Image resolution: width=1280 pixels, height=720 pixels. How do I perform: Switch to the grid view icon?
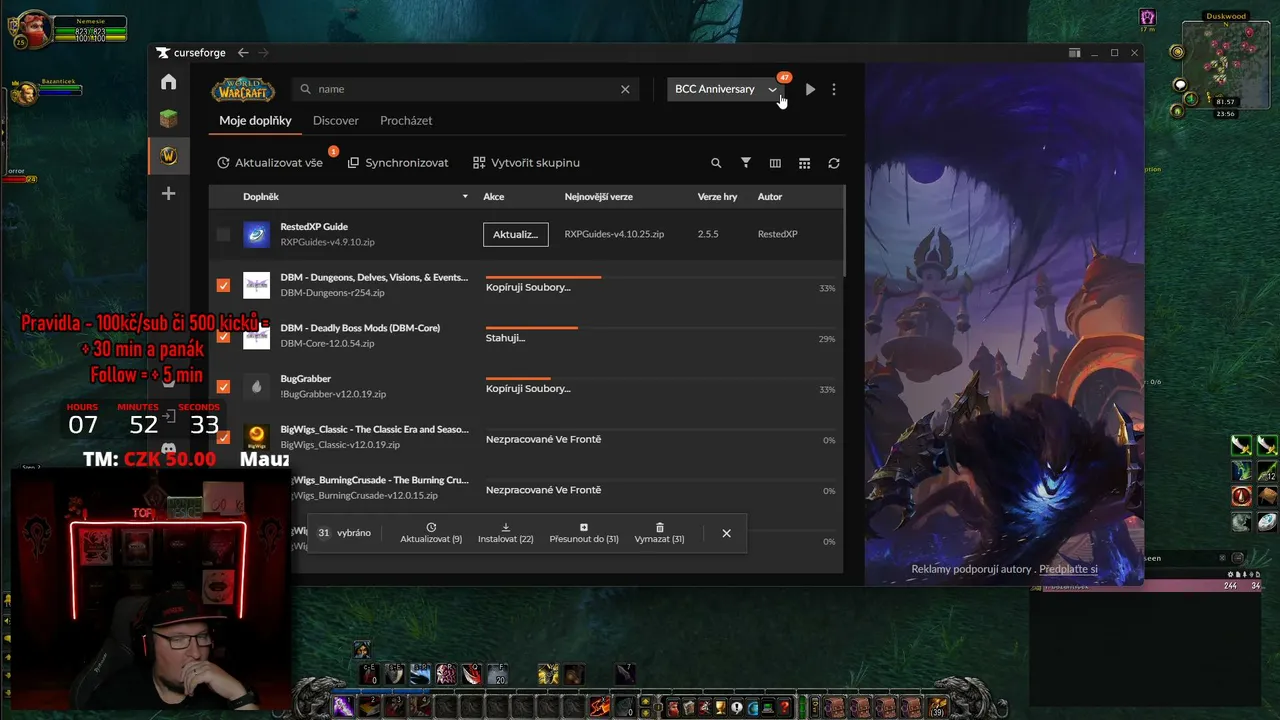click(x=804, y=163)
